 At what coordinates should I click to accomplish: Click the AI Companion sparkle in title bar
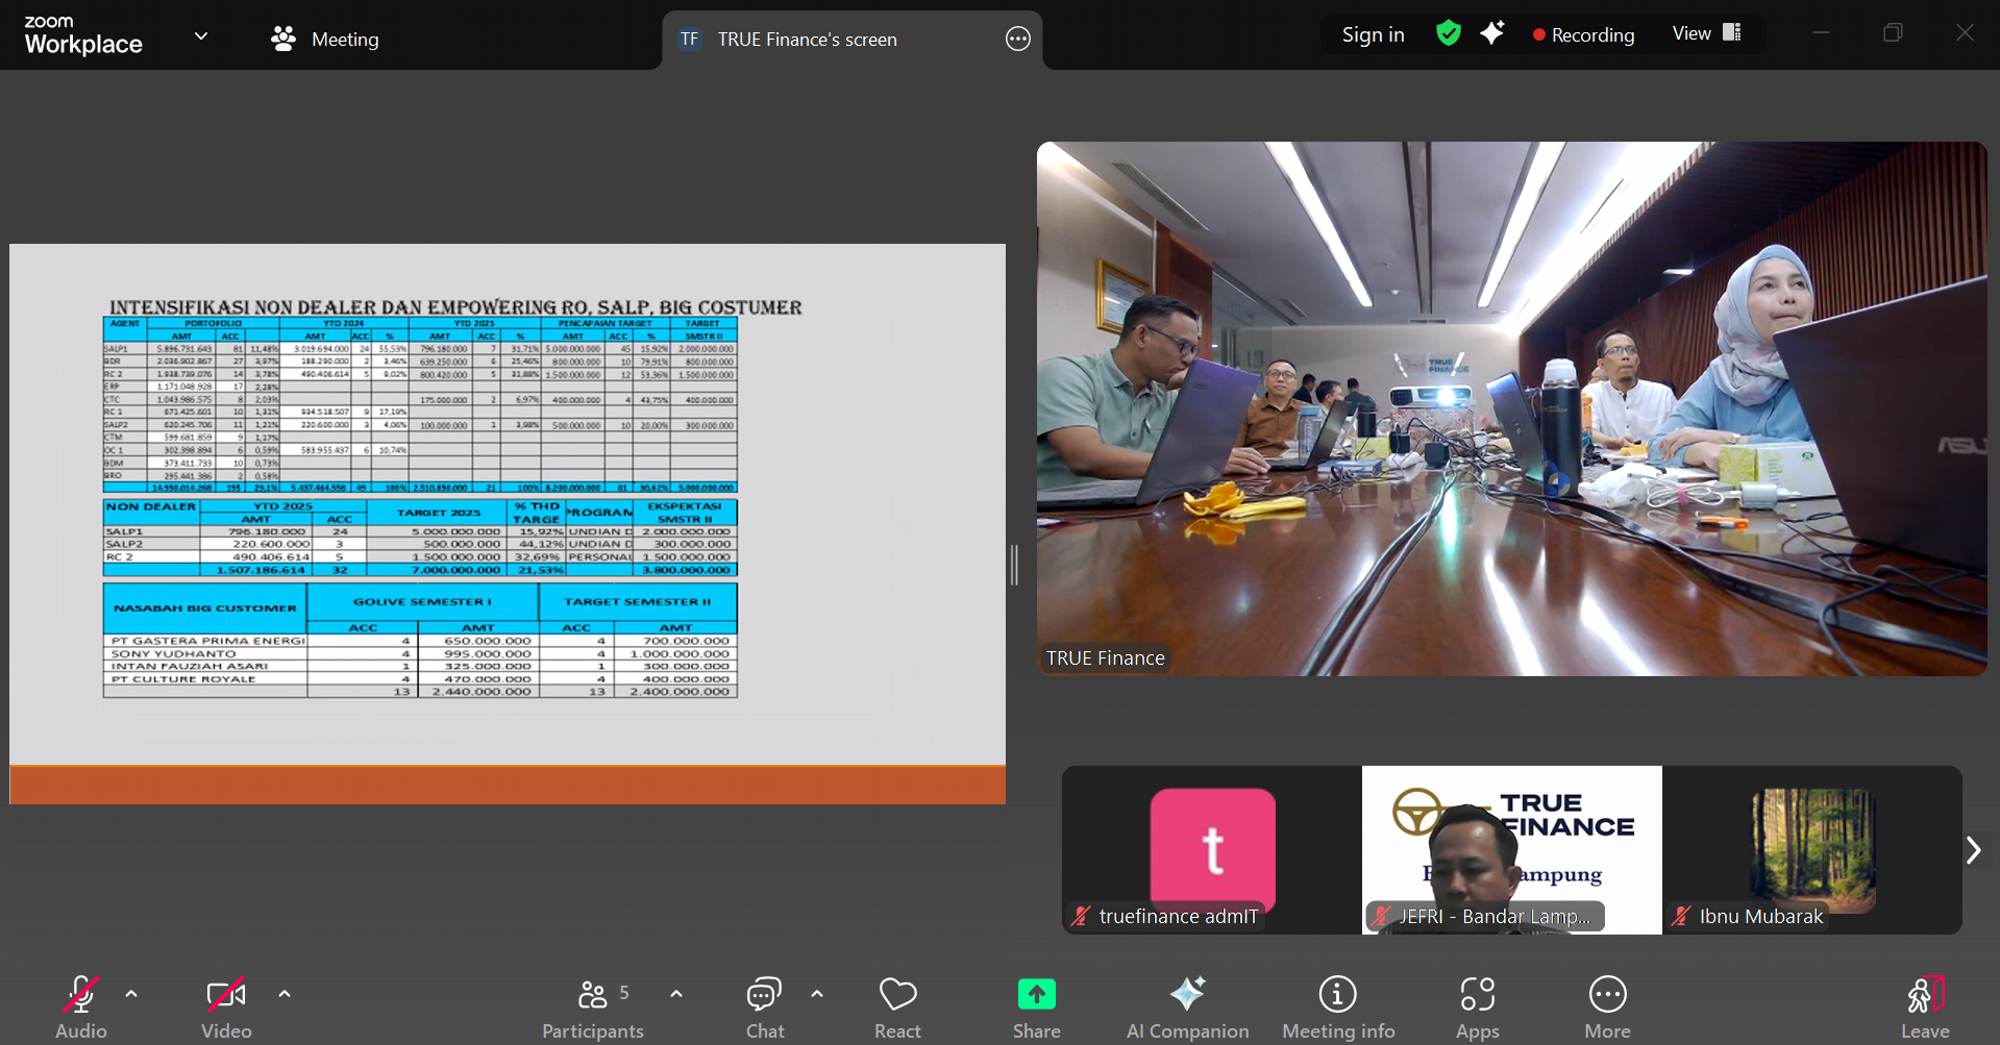pyautogui.click(x=1492, y=34)
